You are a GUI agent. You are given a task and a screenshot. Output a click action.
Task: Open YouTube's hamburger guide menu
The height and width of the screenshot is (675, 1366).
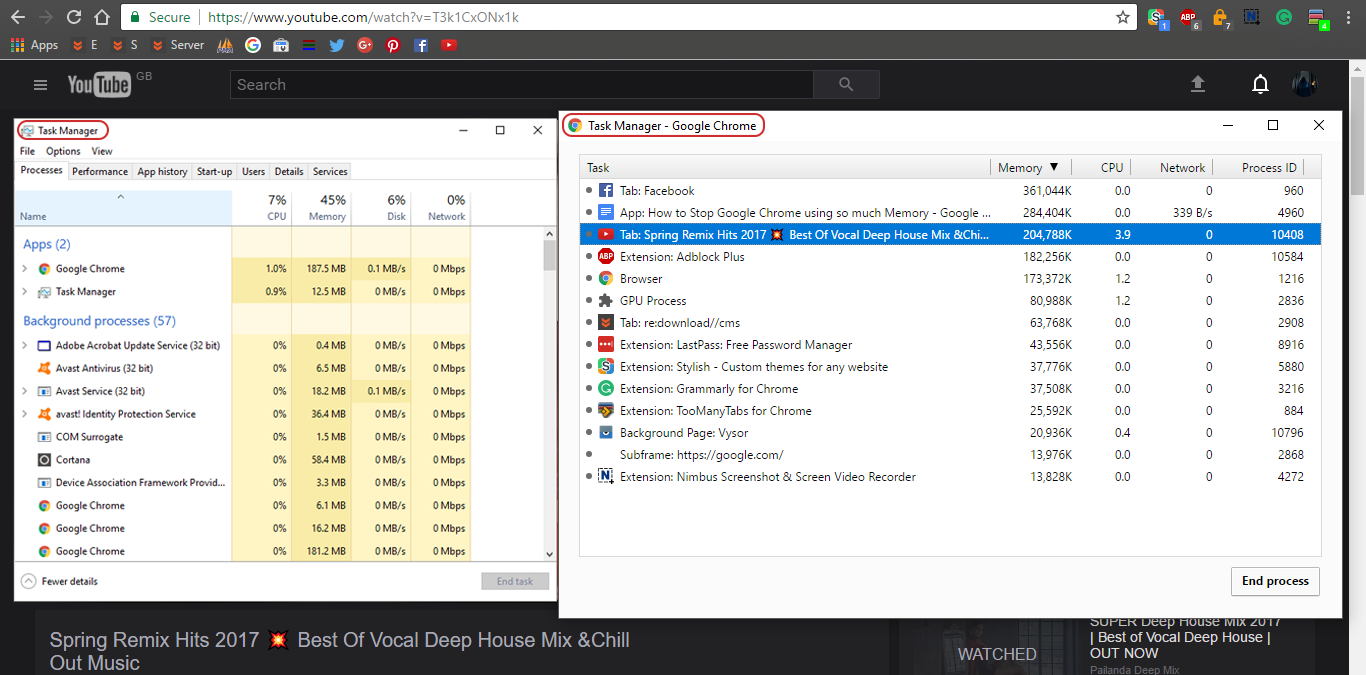click(41, 85)
